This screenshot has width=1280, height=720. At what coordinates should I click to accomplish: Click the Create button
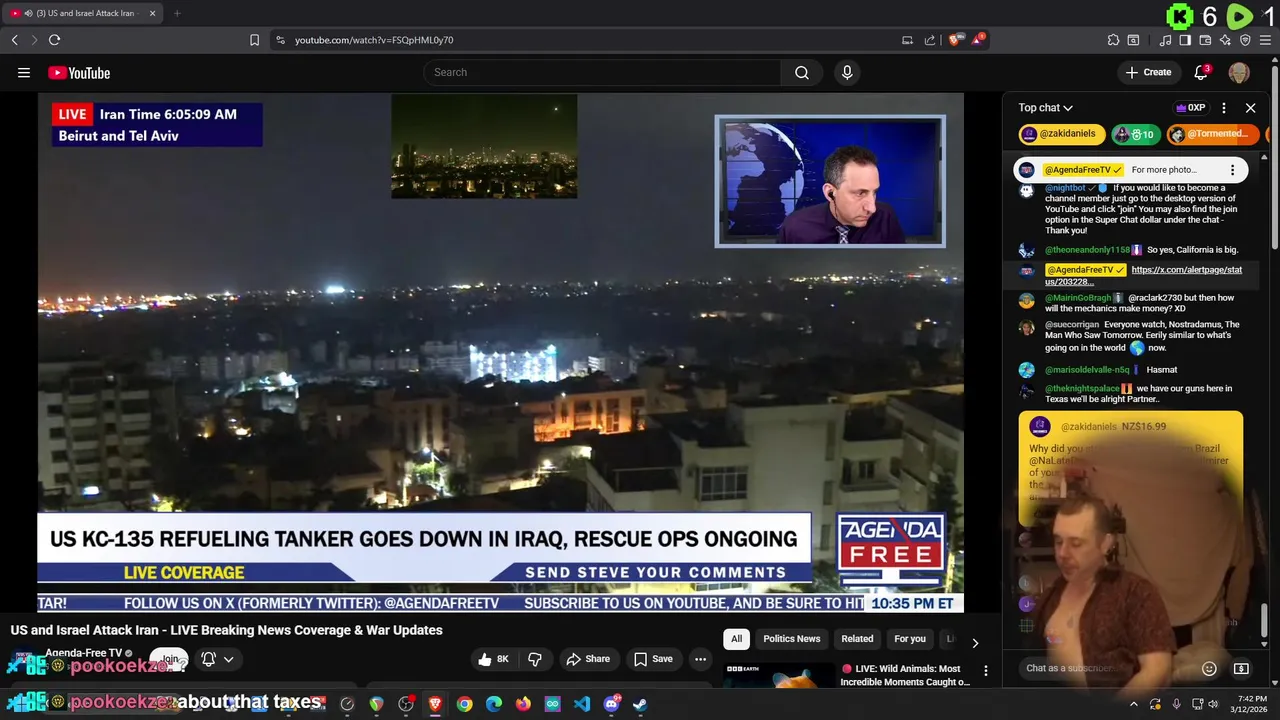1148,72
